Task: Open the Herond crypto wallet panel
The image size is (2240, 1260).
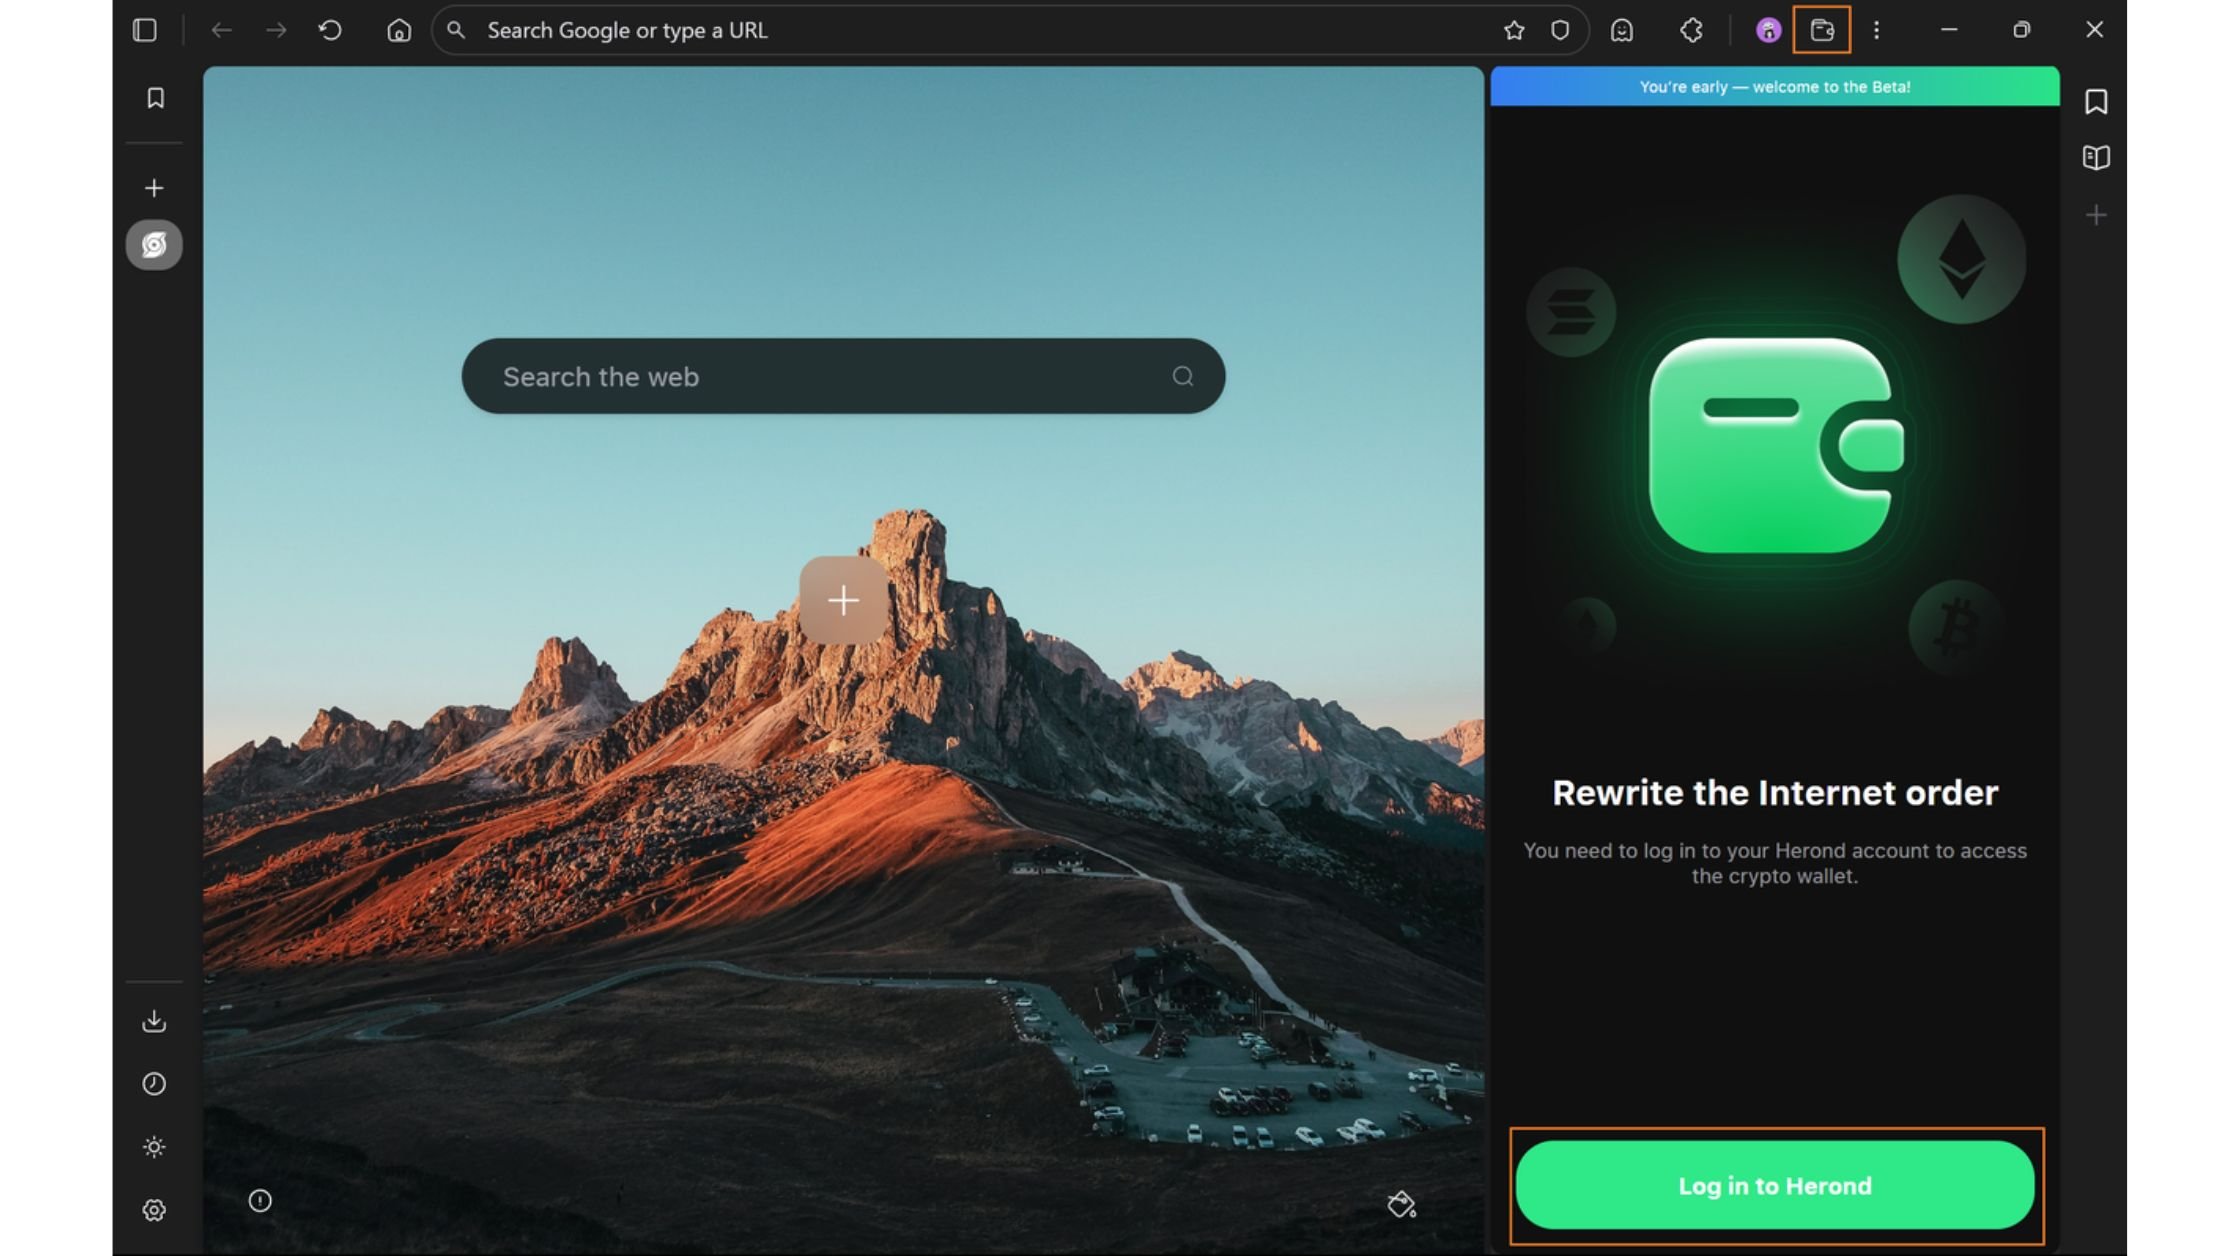Action: point(1822,30)
